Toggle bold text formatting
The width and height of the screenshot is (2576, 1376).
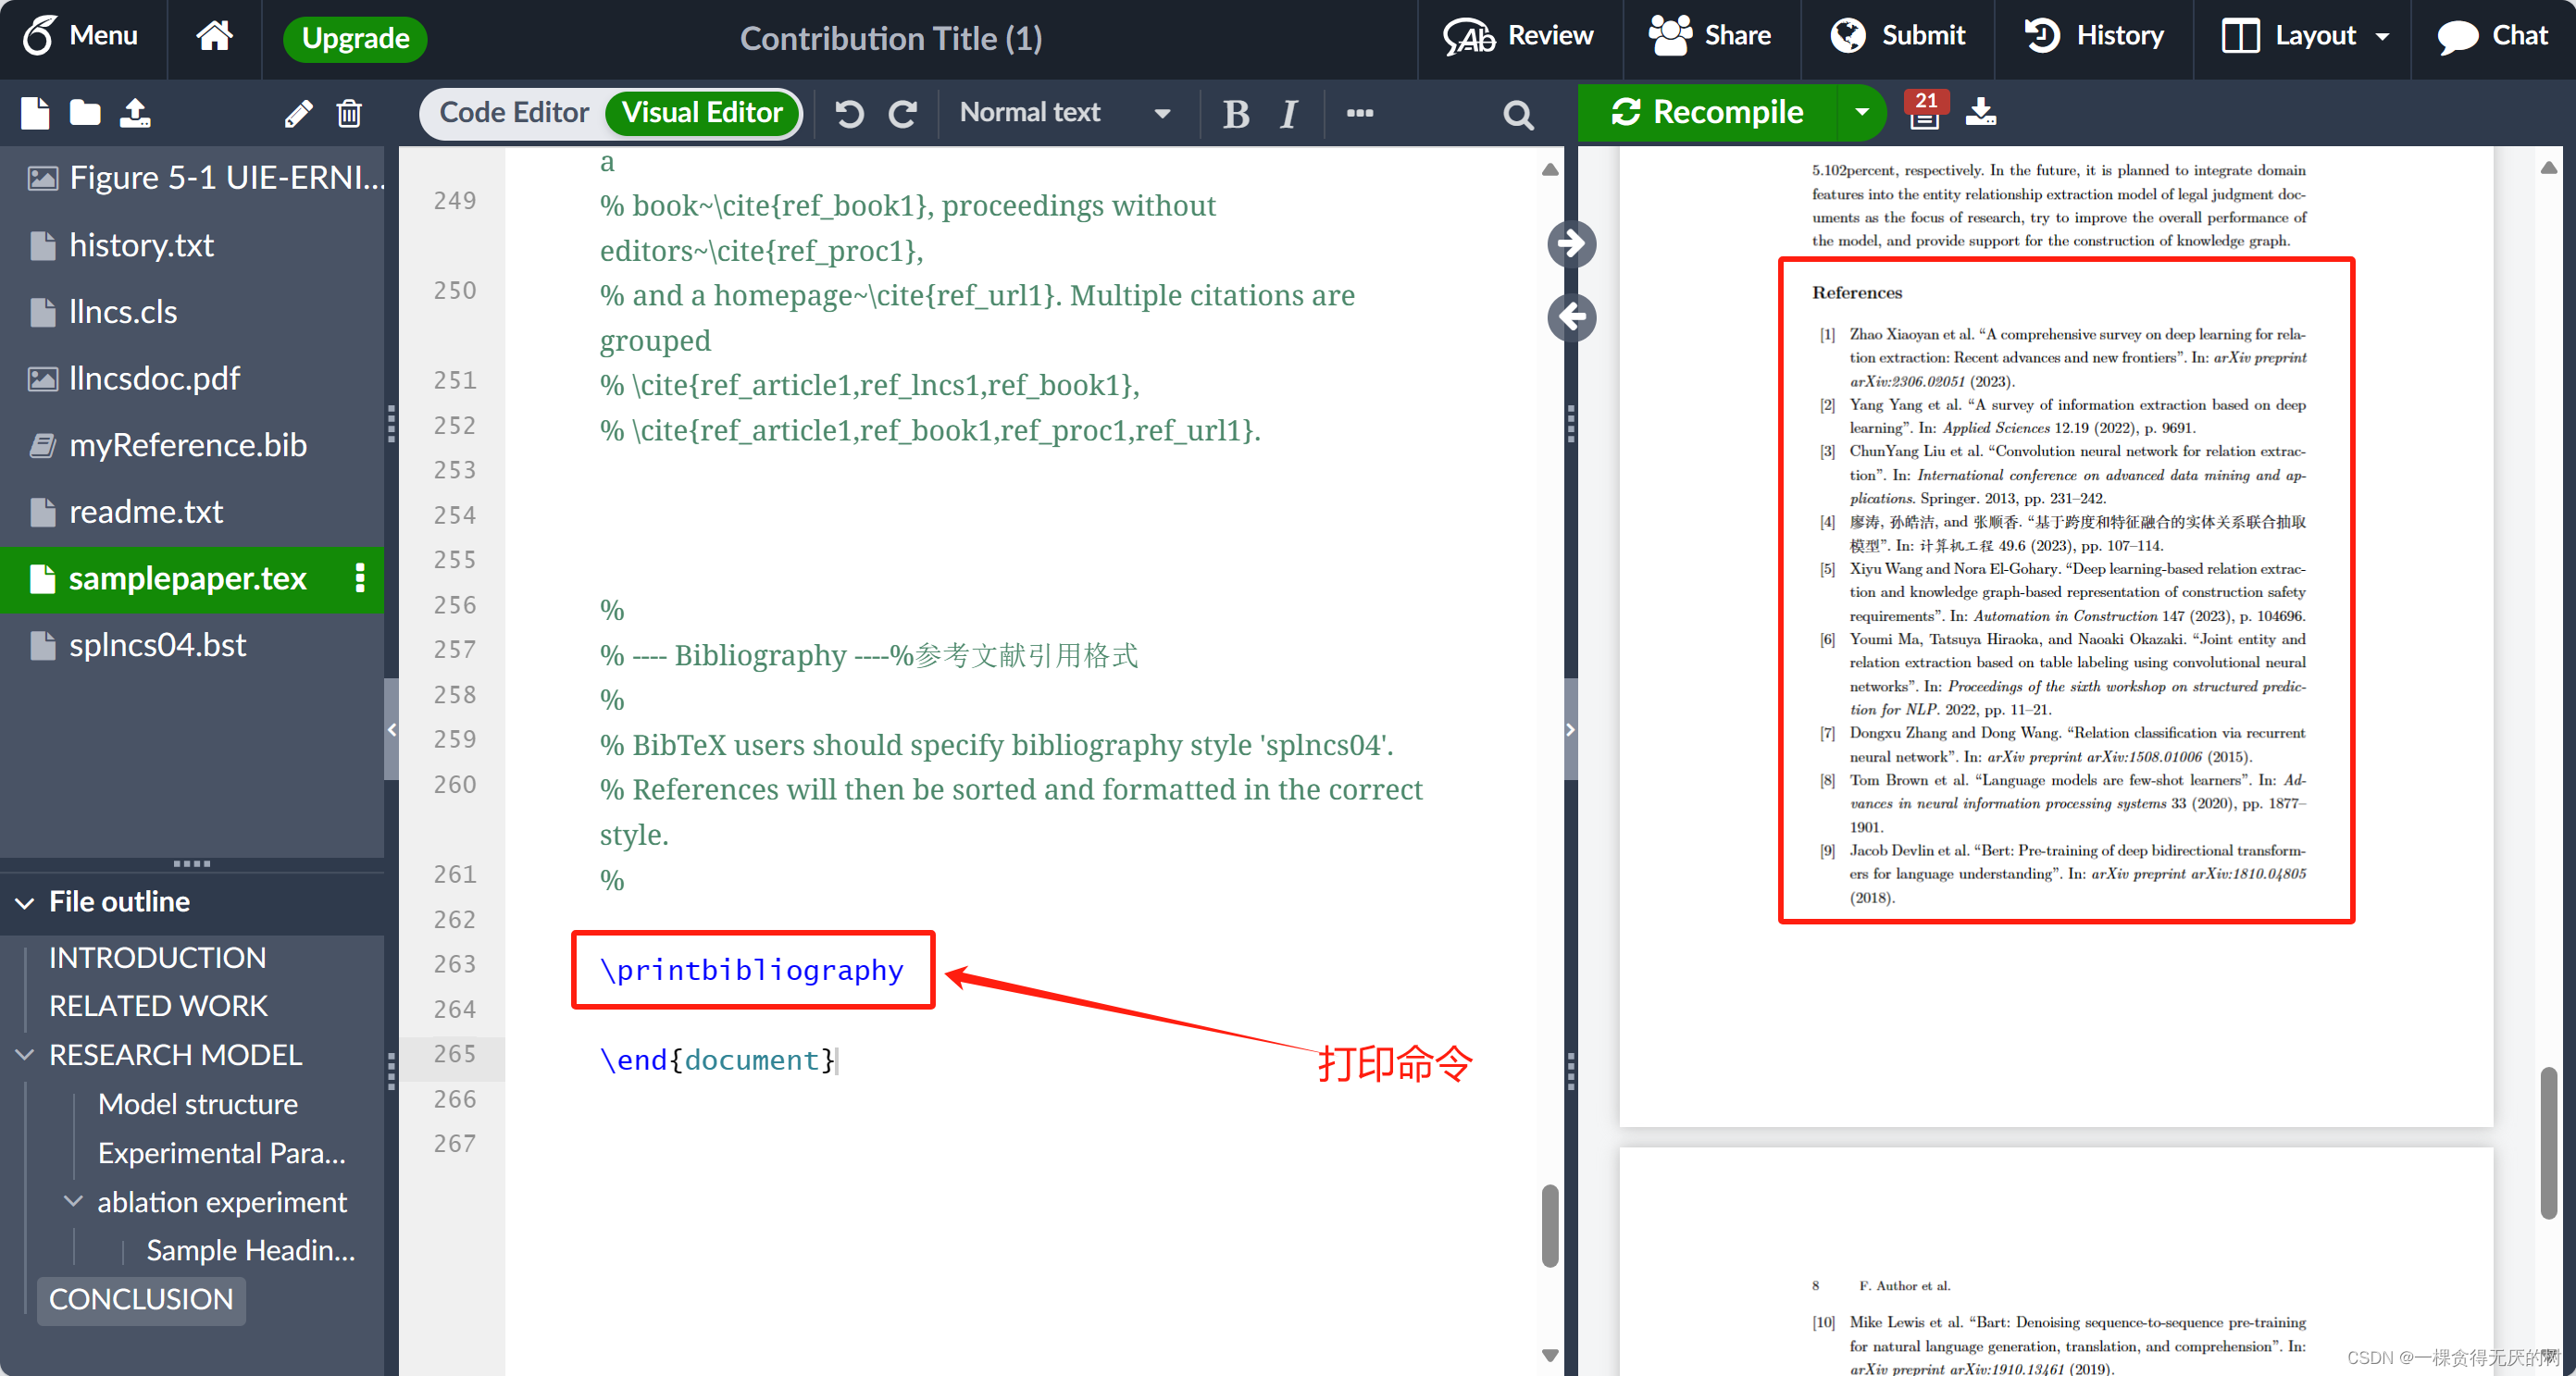[x=1235, y=113]
